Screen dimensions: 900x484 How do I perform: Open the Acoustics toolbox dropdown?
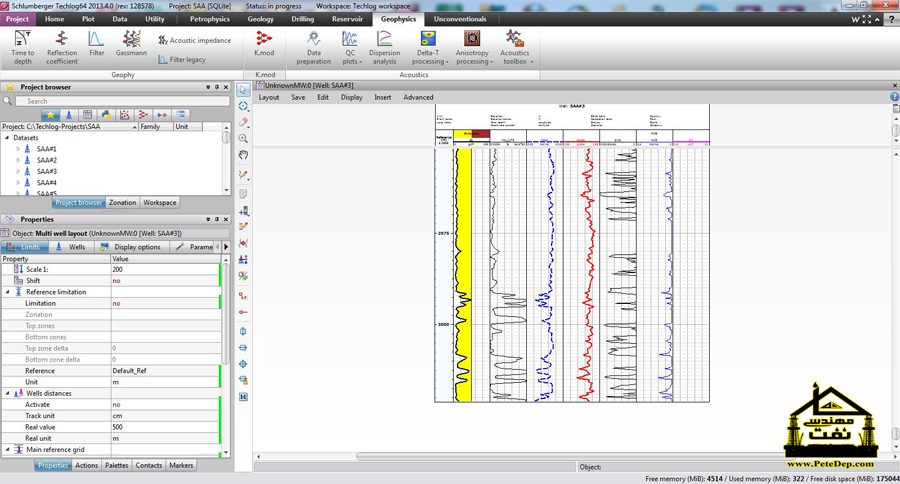(515, 47)
